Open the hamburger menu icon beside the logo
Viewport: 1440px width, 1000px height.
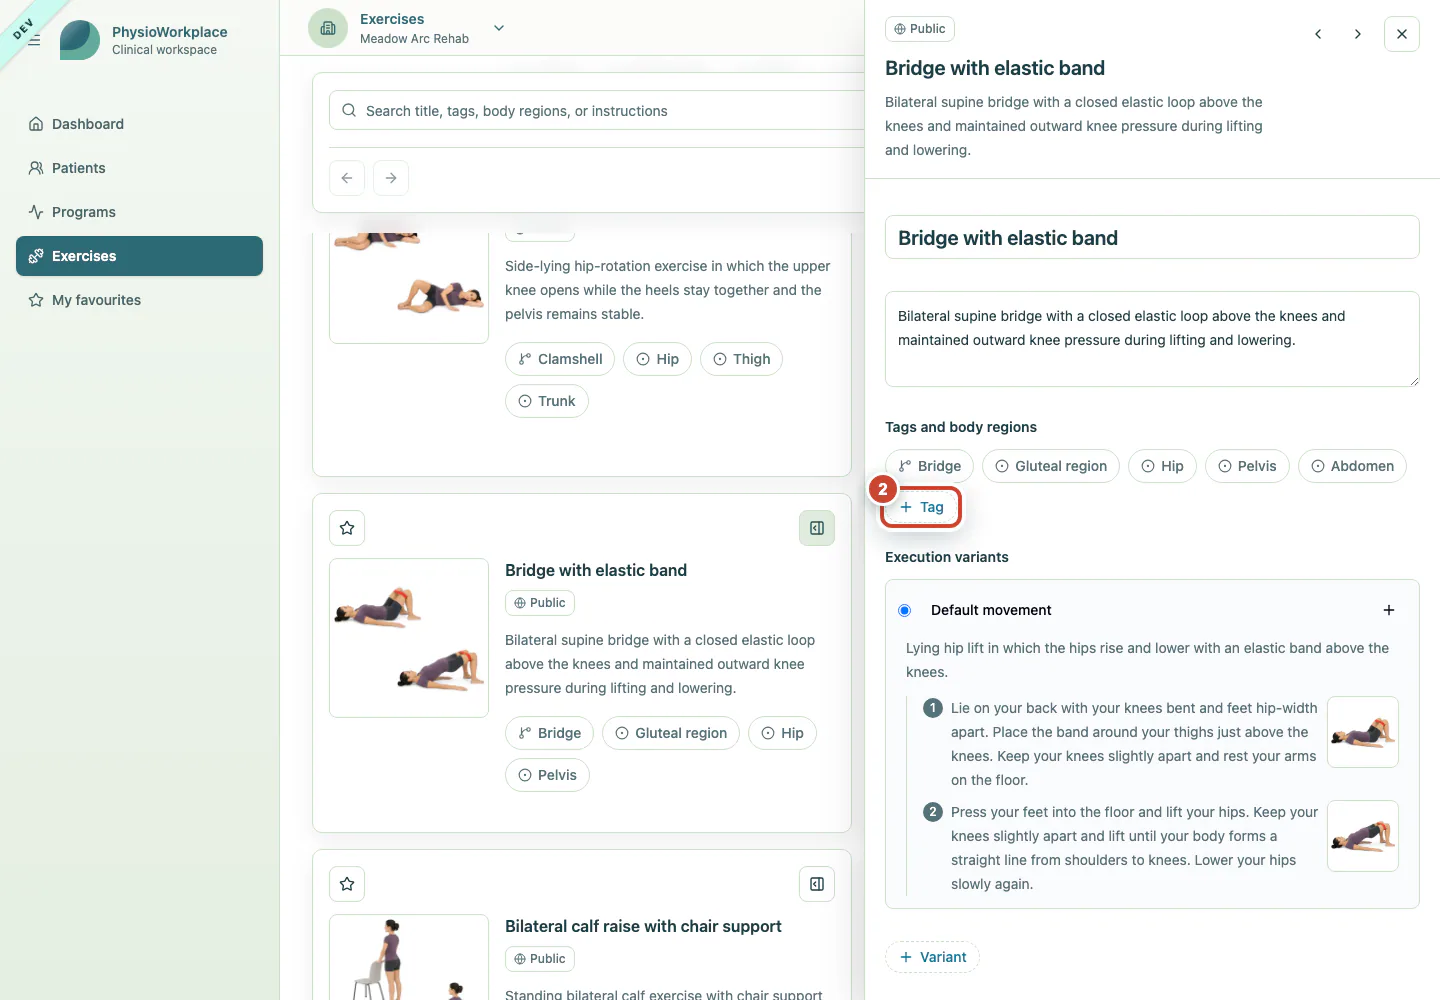tap(34, 40)
